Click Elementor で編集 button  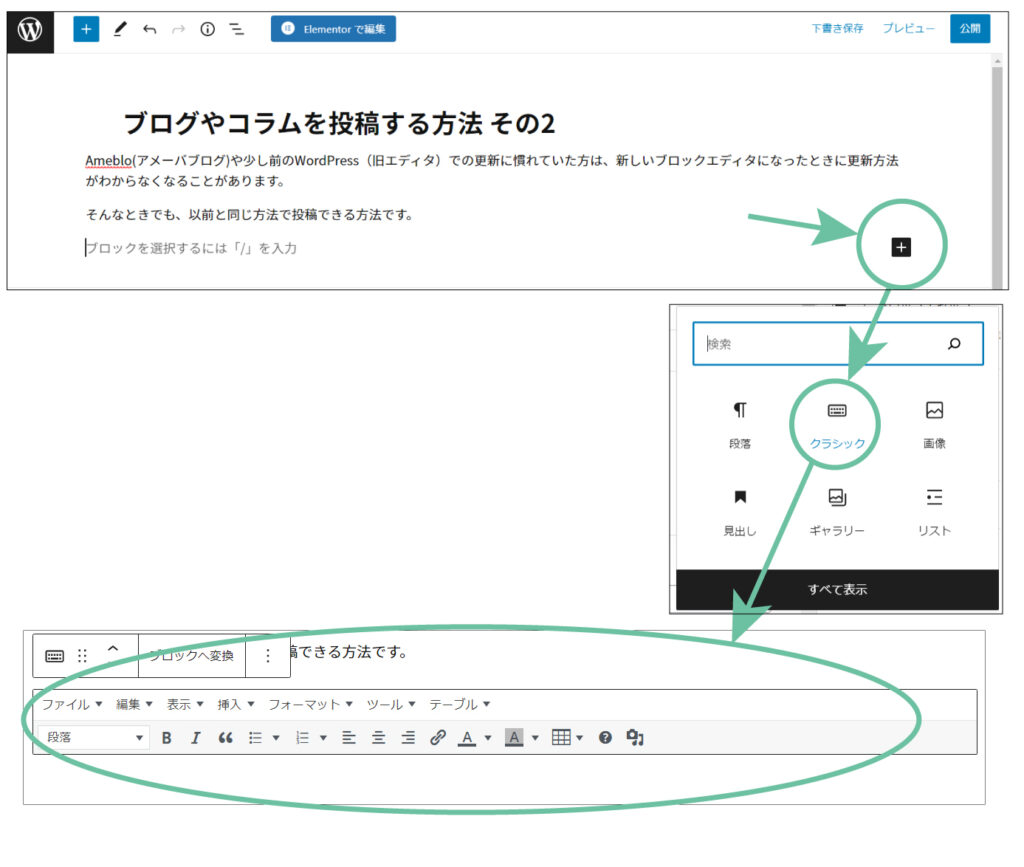(333, 29)
